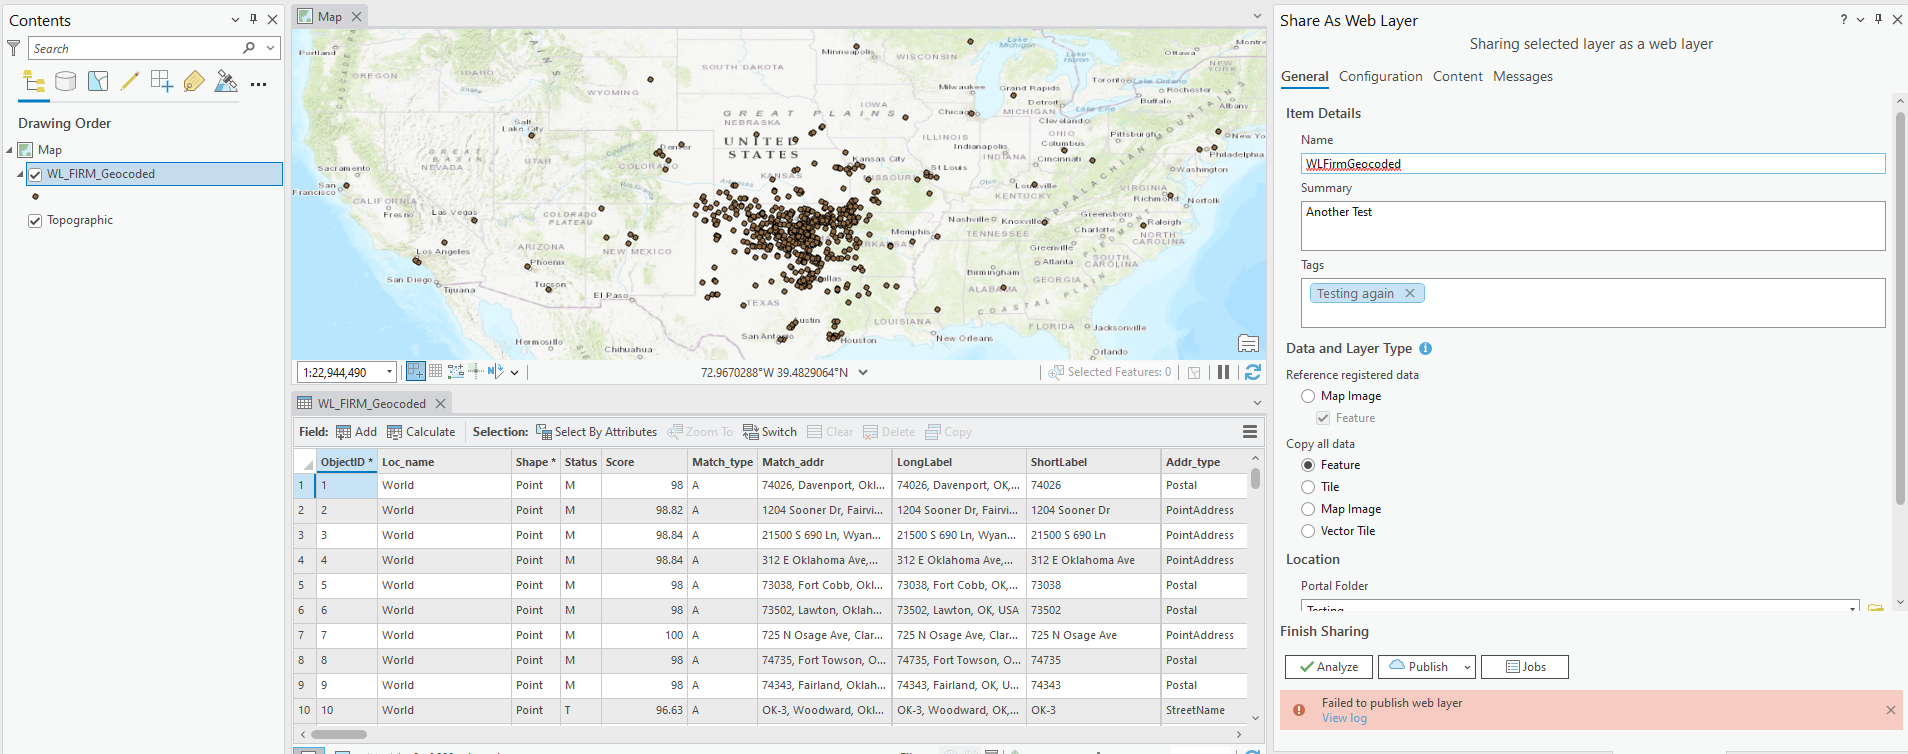Switch Contents to List By Data Source
This screenshot has height=754, width=1908.
66,82
